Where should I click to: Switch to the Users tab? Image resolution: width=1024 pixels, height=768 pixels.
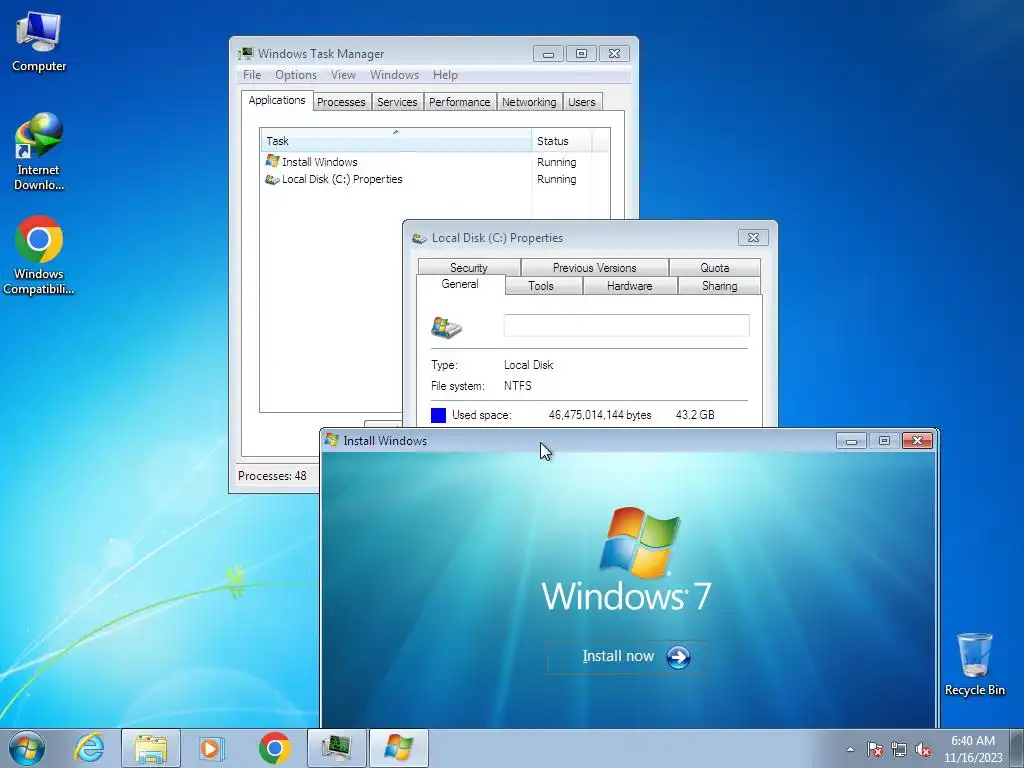(x=581, y=102)
